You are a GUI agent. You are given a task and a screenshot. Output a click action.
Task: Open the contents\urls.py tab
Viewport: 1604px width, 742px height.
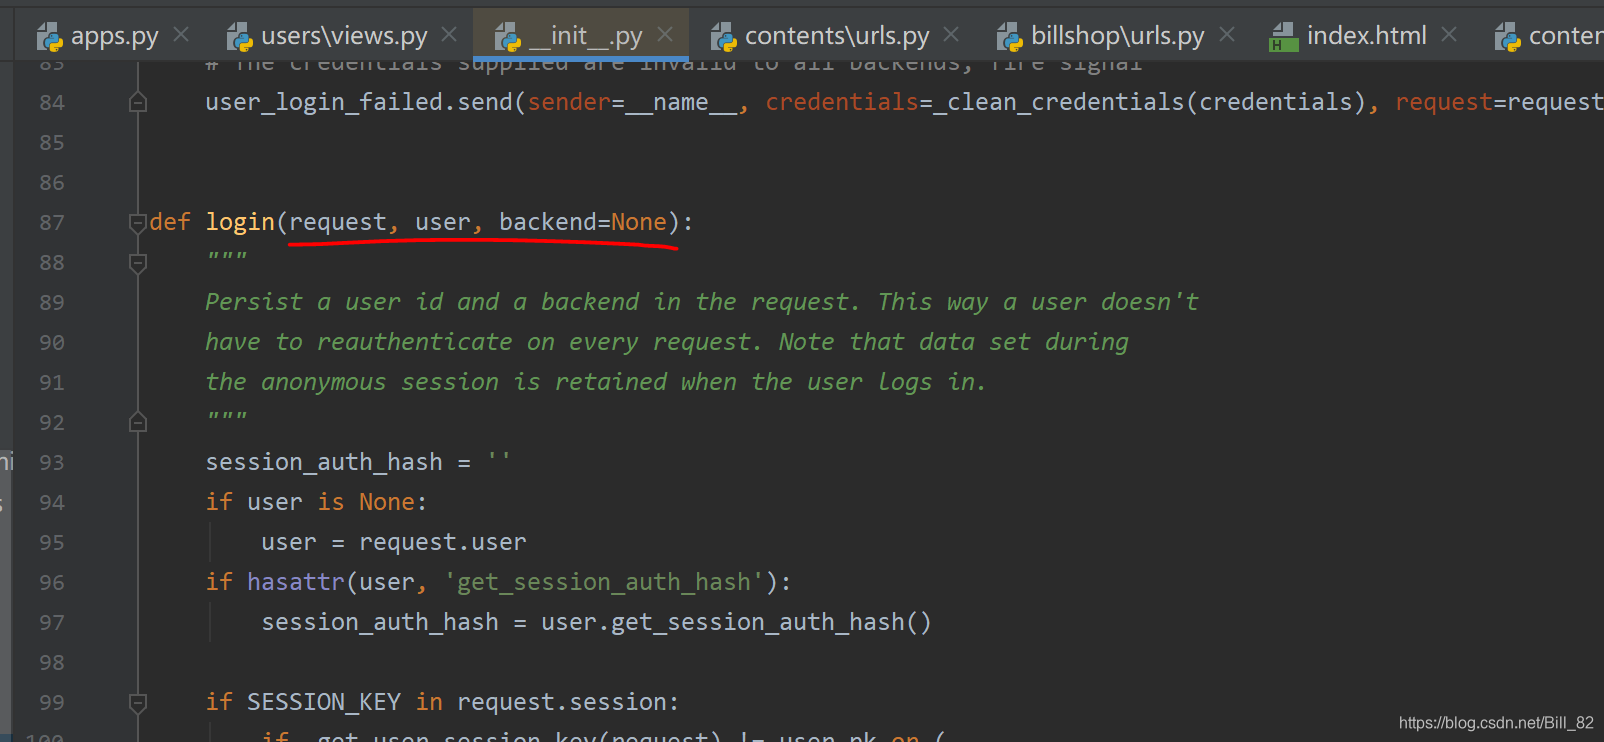tap(836, 36)
